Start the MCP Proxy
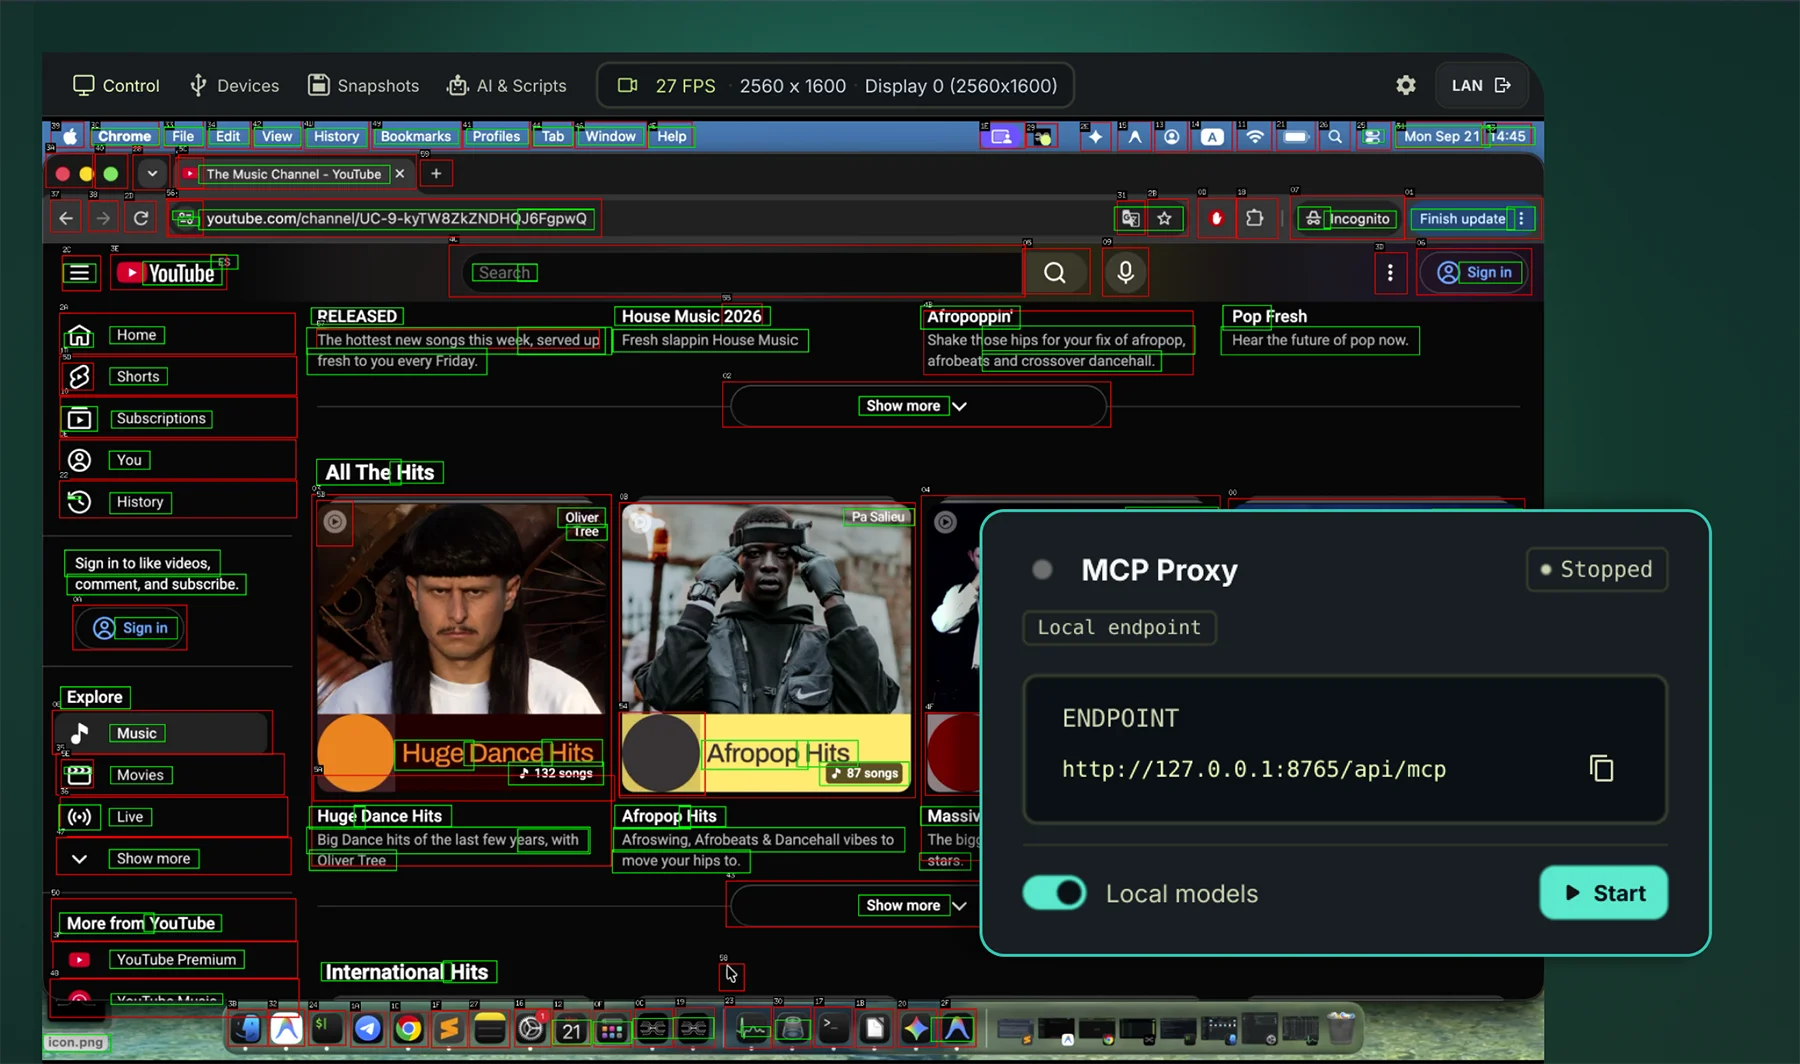1800x1064 pixels. click(x=1603, y=893)
